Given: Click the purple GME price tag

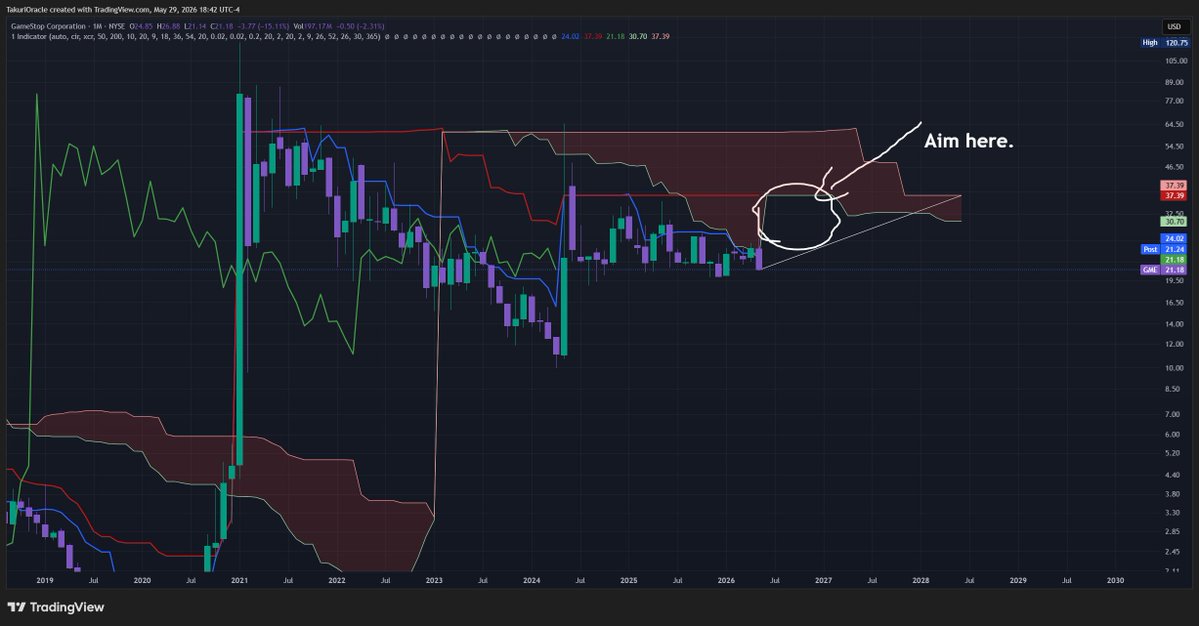Looking at the screenshot, I should (x=1165, y=270).
